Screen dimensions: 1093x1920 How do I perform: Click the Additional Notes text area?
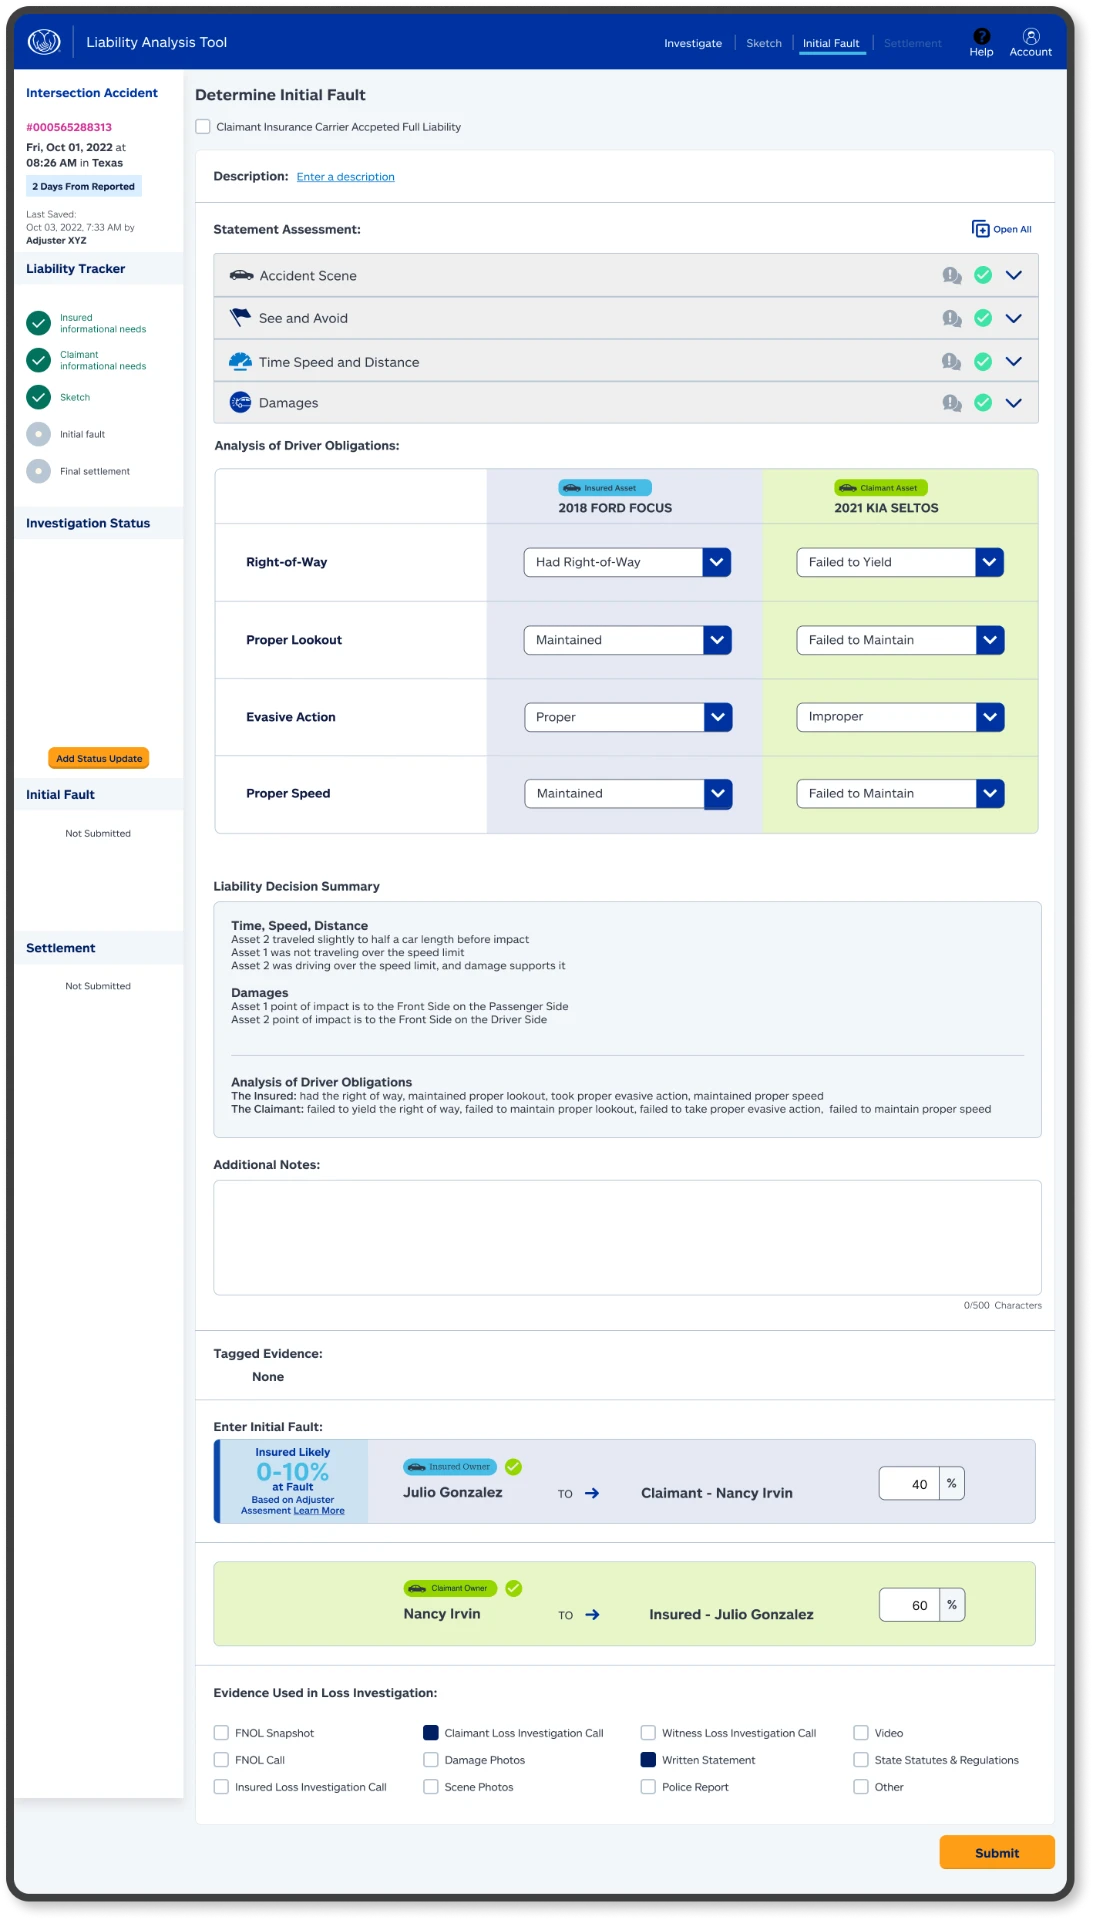(x=627, y=1238)
